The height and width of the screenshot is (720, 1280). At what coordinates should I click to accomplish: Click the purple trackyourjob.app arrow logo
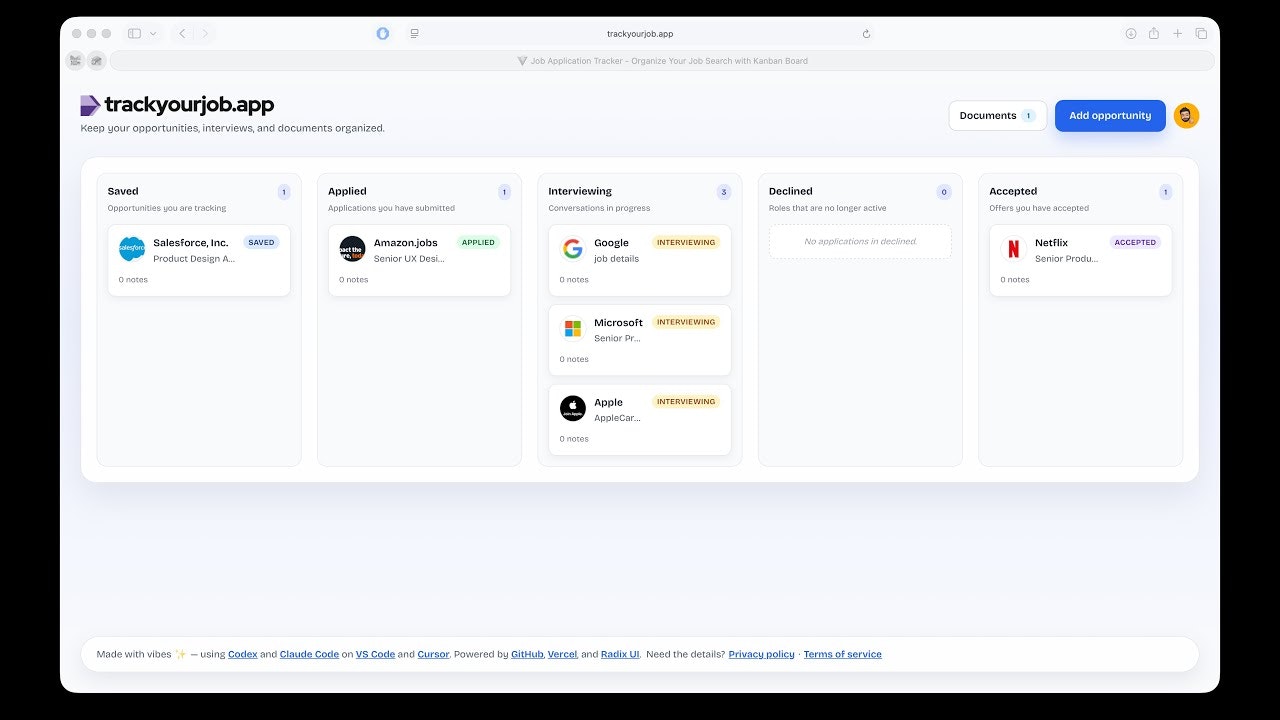(x=88, y=104)
